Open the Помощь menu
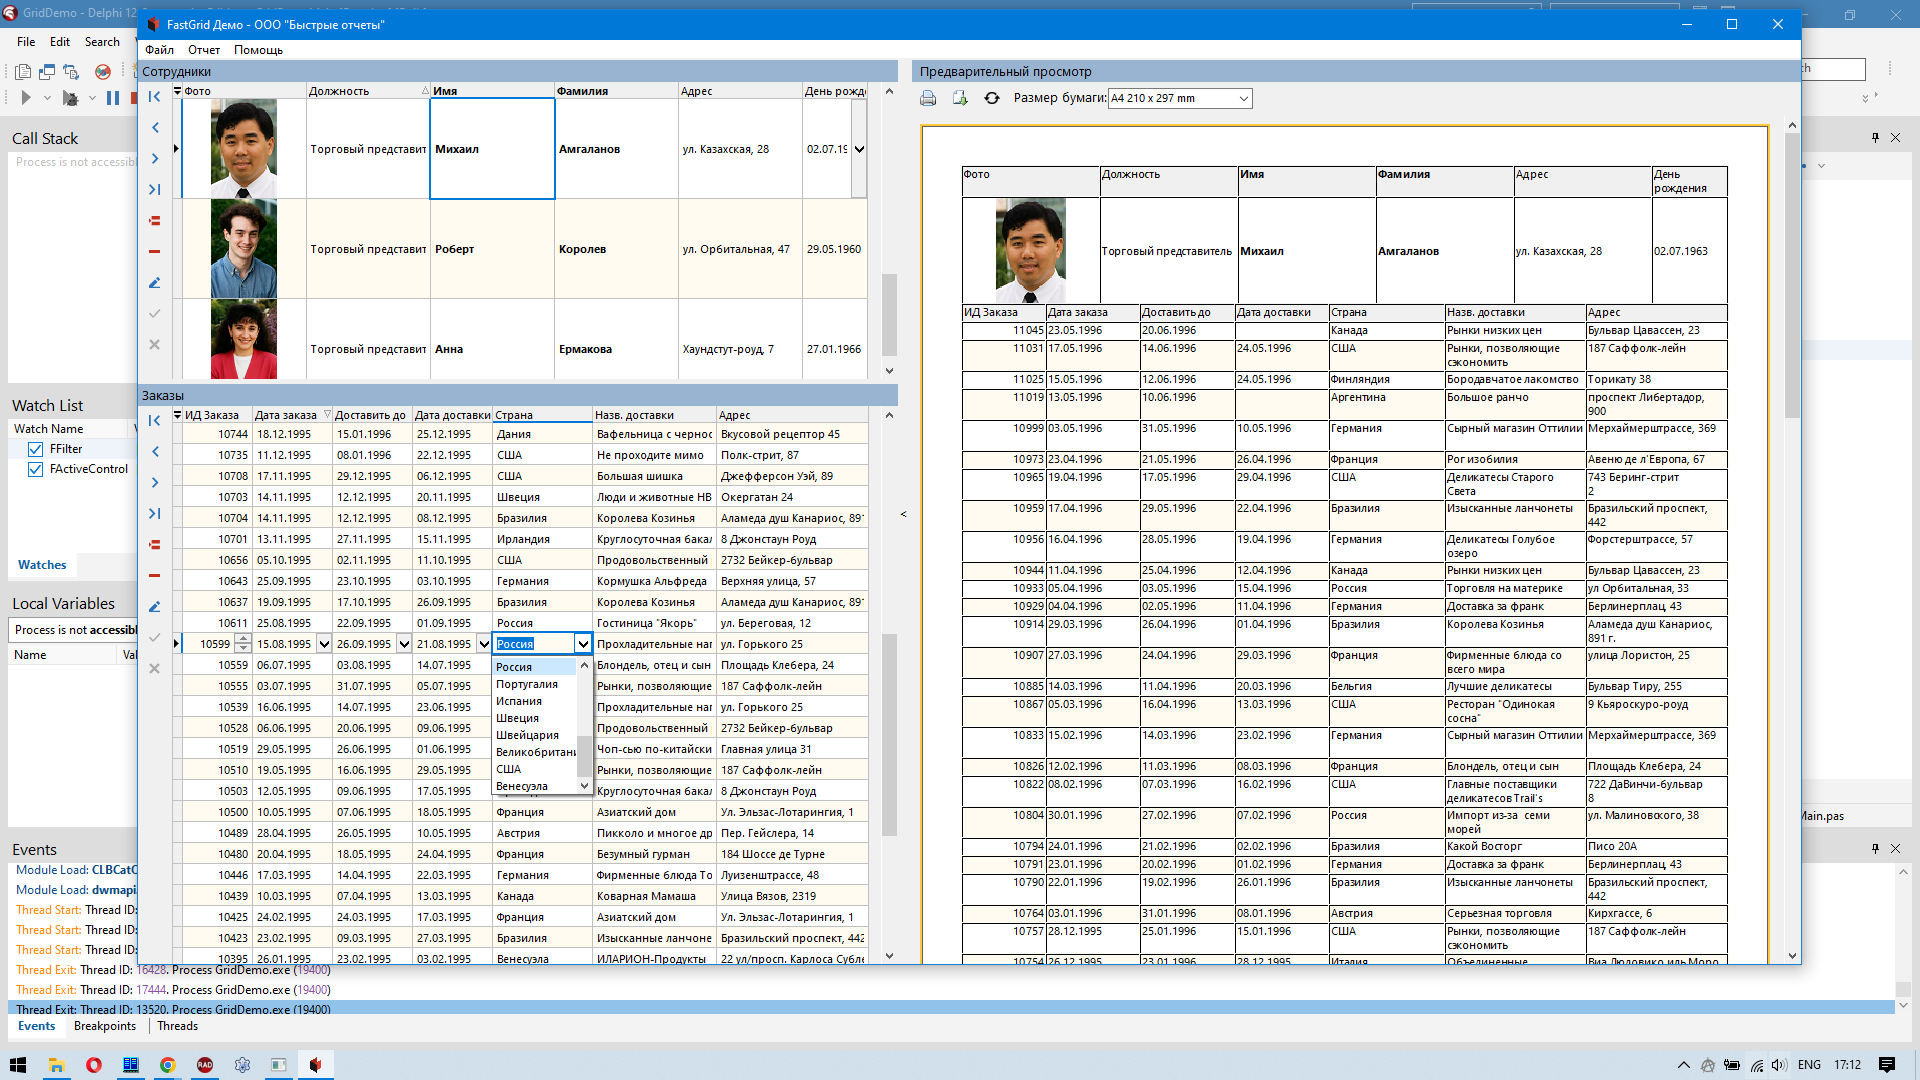The width and height of the screenshot is (1920, 1080). pos(258,50)
